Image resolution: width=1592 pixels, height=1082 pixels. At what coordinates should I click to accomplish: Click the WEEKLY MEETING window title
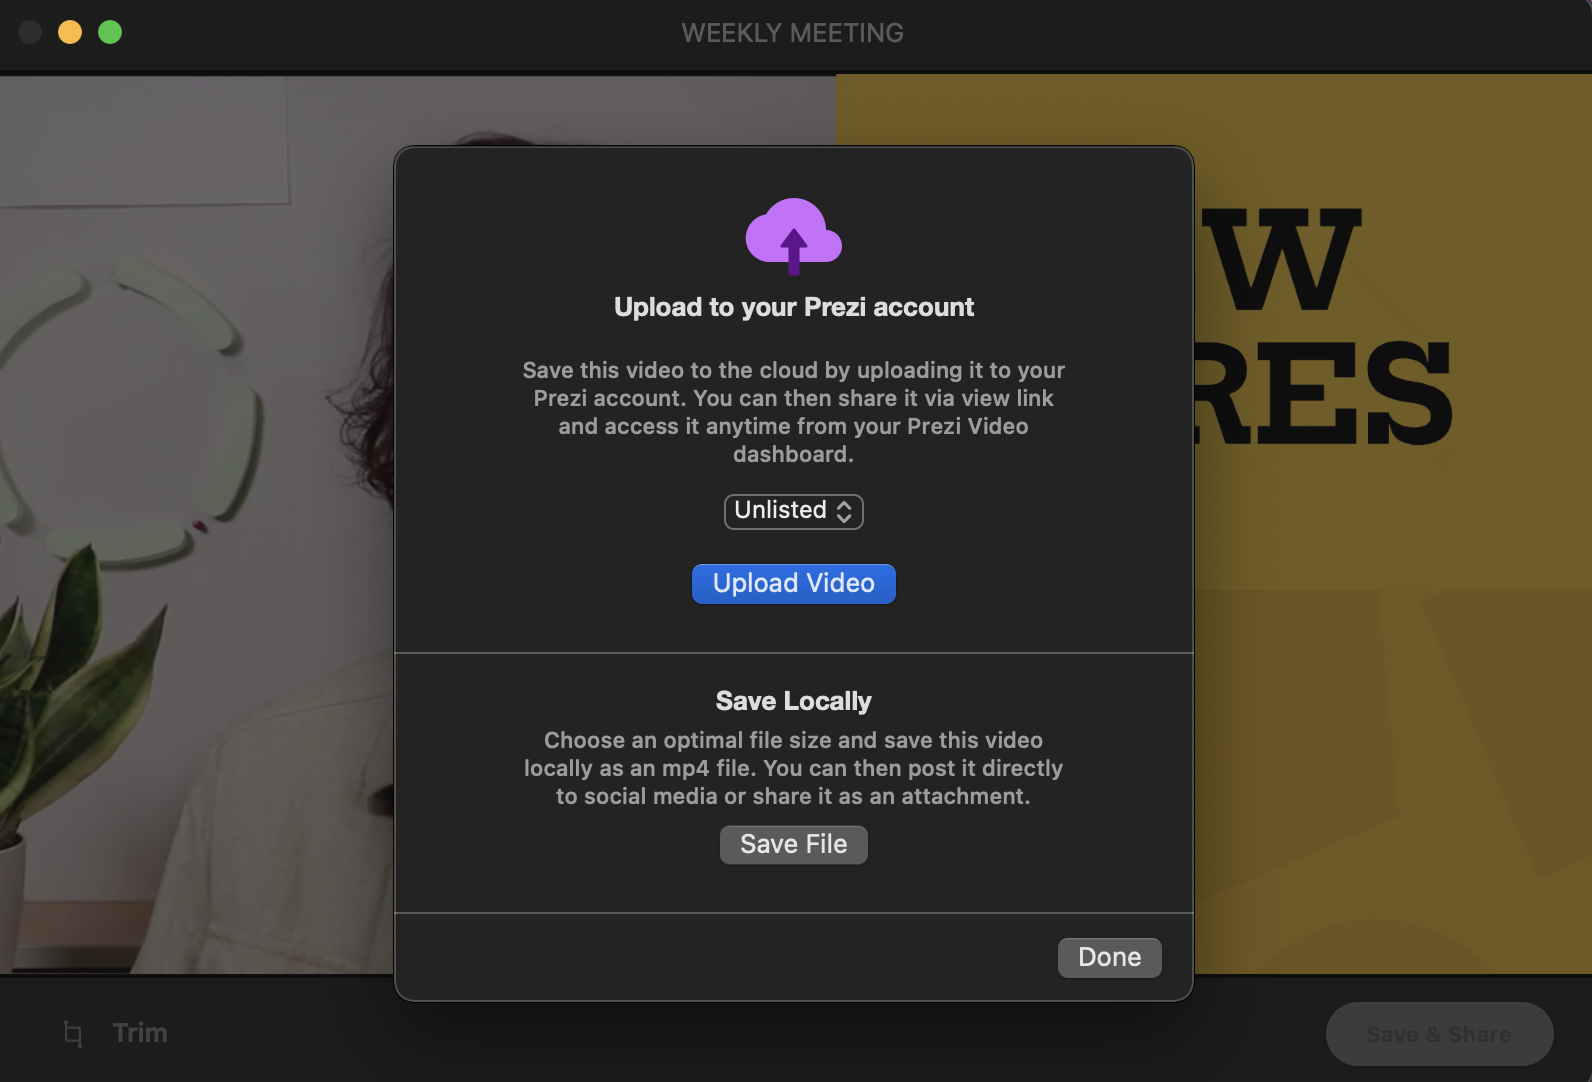click(x=792, y=33)
